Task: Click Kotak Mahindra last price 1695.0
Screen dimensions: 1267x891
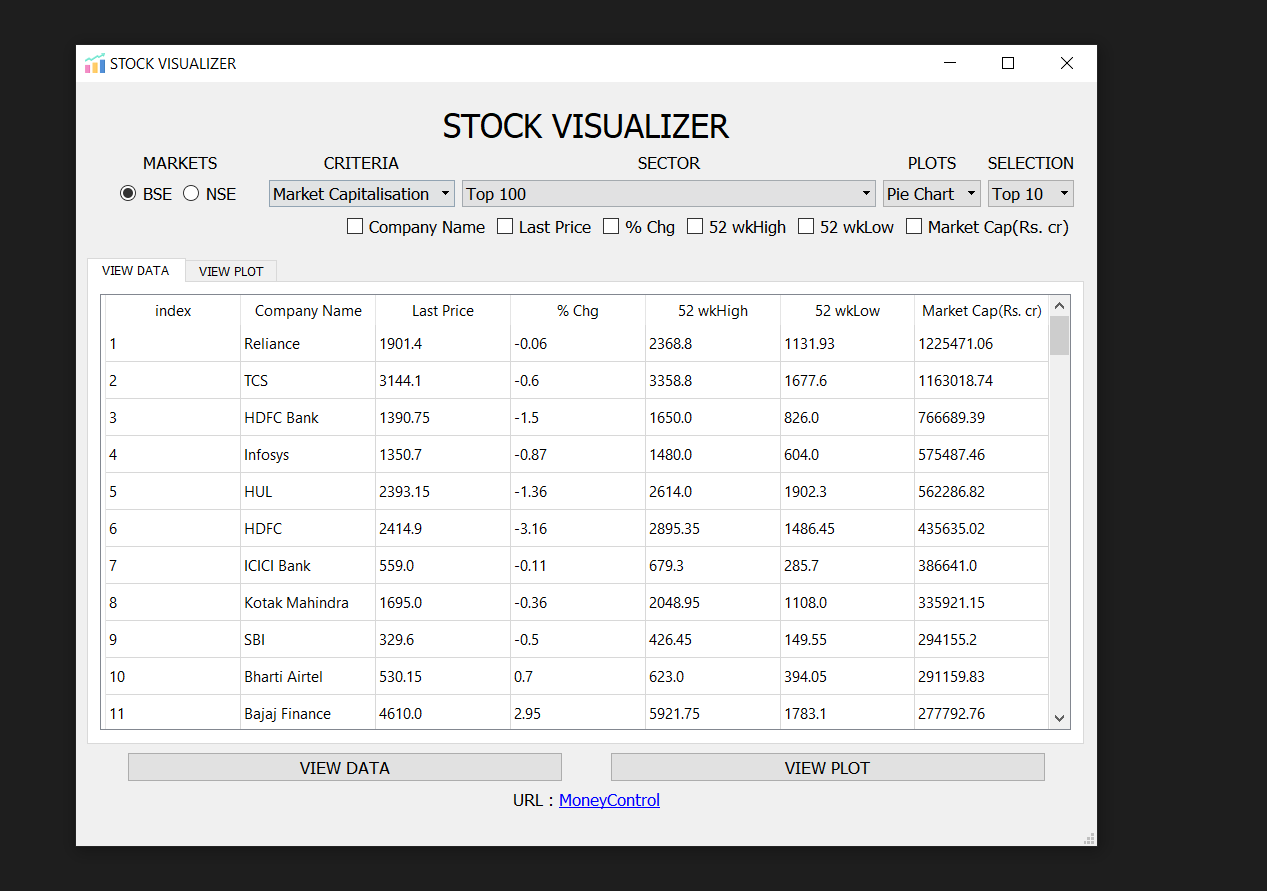Action: [x=443, y=603]
